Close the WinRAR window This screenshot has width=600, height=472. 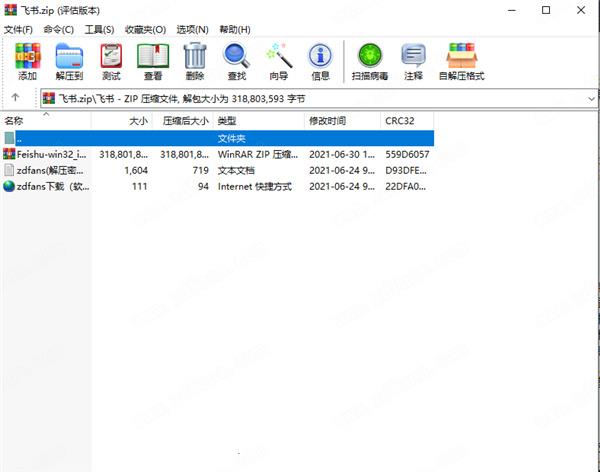581,10
